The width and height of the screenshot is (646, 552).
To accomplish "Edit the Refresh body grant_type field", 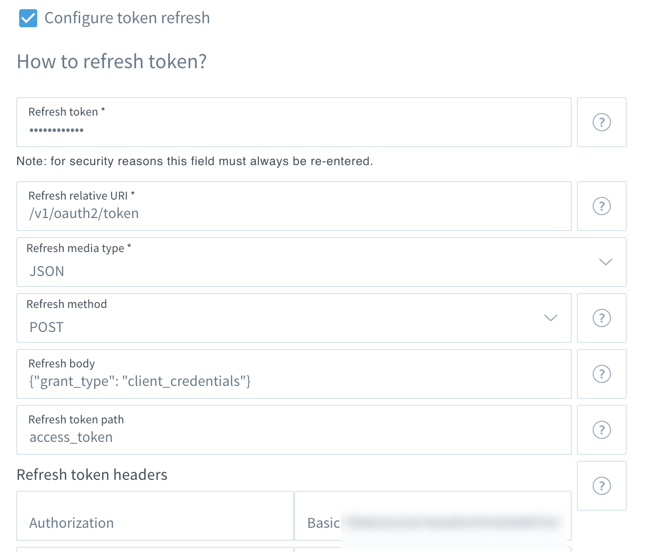I will click(294, 374).
